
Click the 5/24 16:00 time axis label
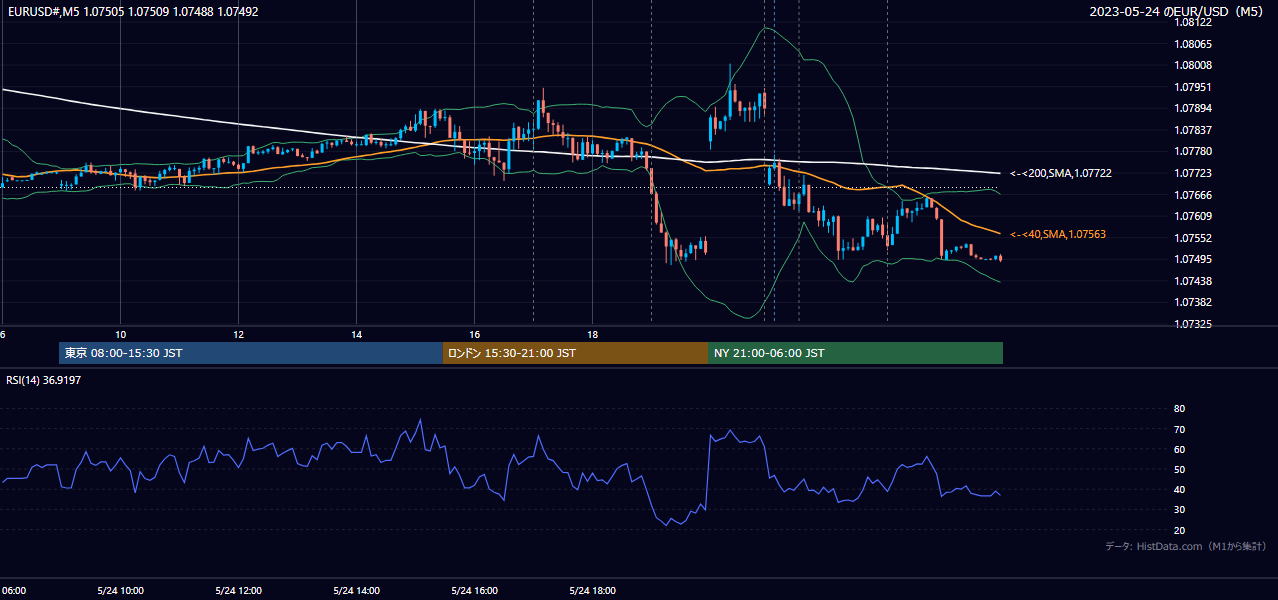475,590
